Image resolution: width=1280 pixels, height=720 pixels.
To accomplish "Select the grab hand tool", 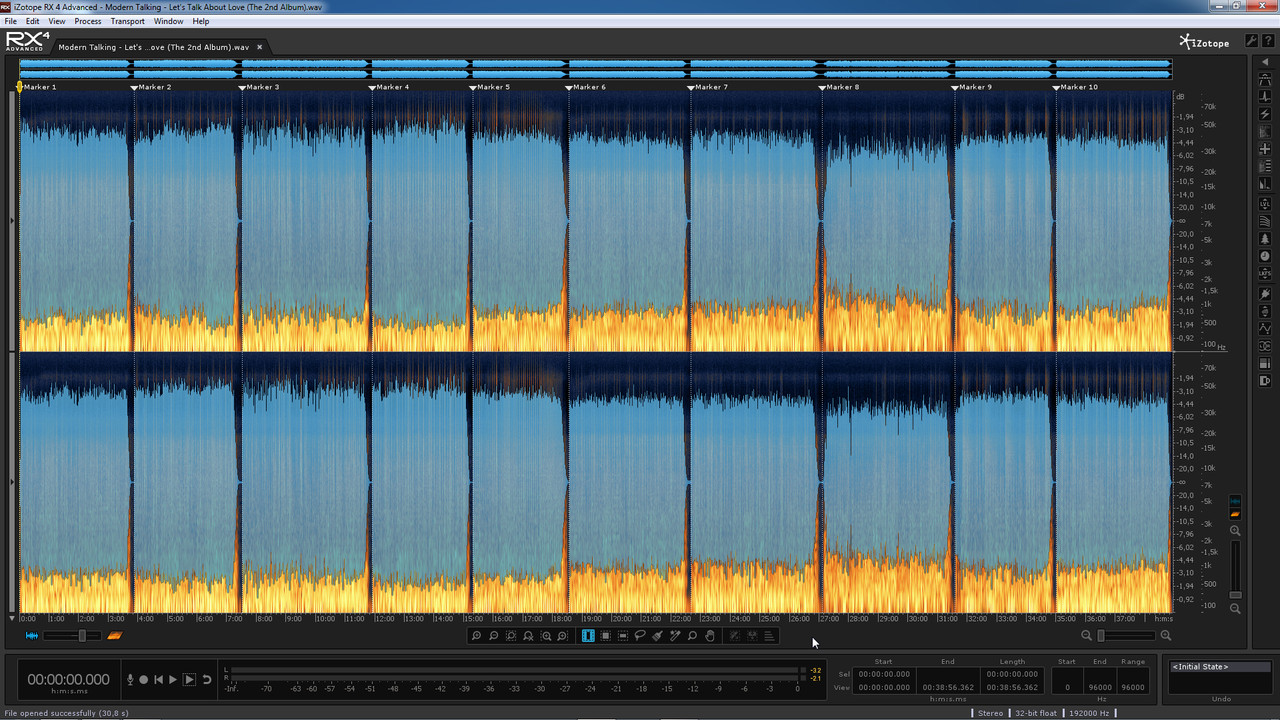I will [x=710, y=636].
